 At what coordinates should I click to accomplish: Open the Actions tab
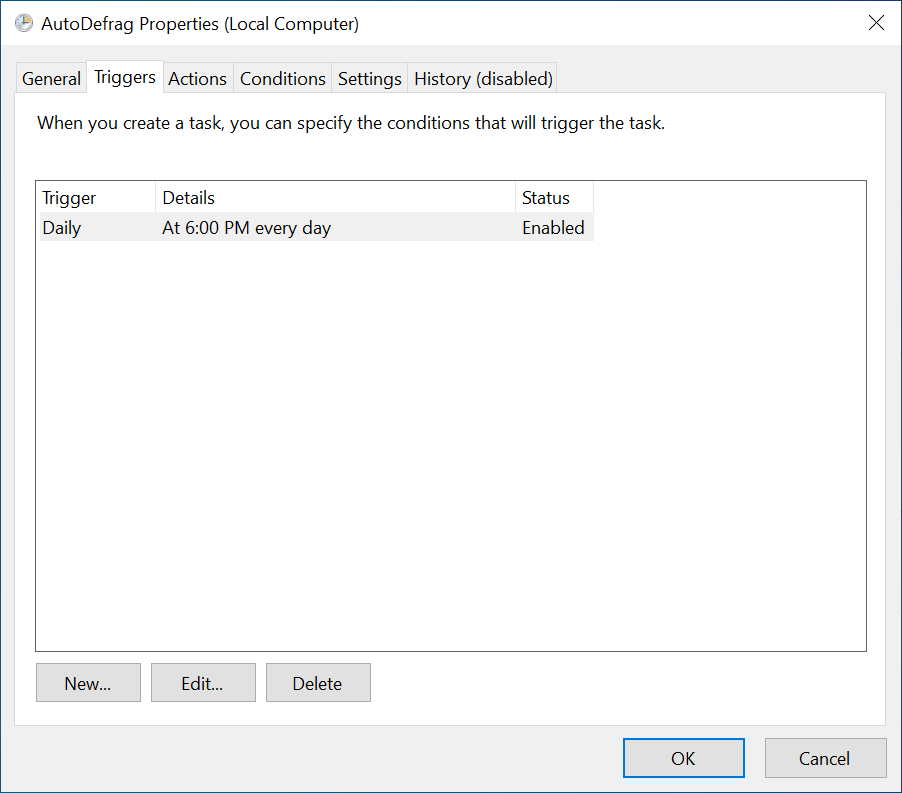(198, 79)
